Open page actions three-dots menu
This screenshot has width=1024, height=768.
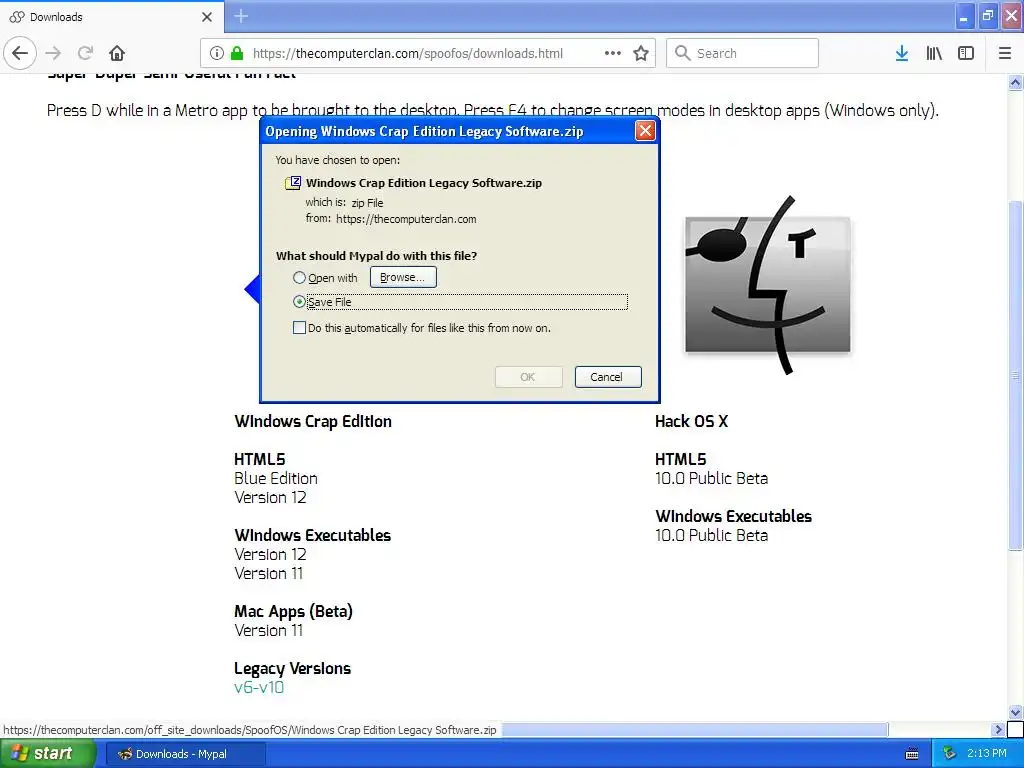click(x=613, y=53)
